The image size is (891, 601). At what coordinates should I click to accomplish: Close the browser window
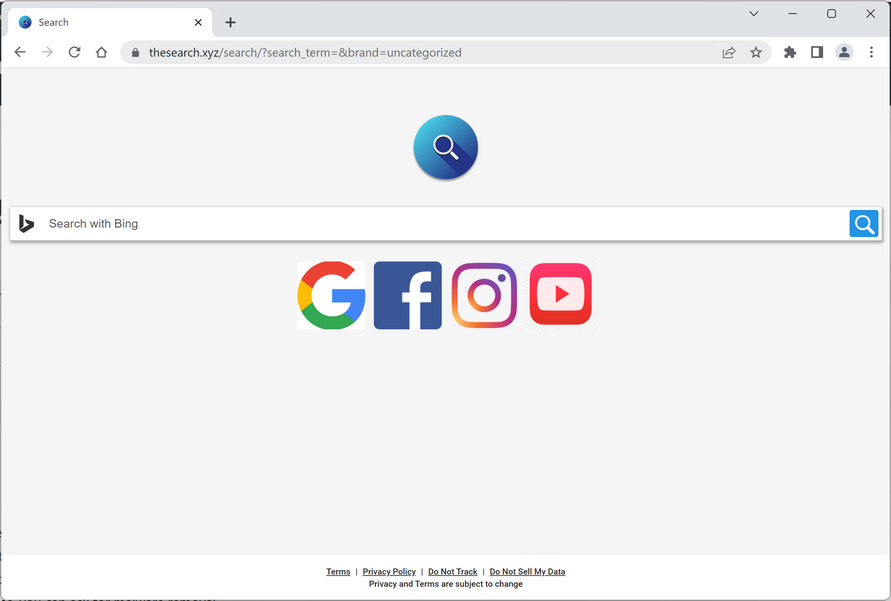point(870,14)
